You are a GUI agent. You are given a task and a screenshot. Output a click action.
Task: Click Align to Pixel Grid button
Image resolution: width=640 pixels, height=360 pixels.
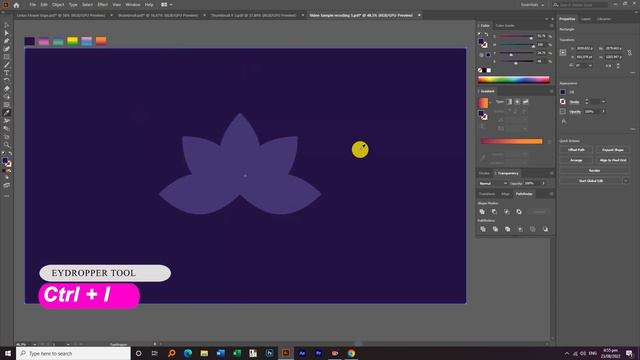(613, 160)
